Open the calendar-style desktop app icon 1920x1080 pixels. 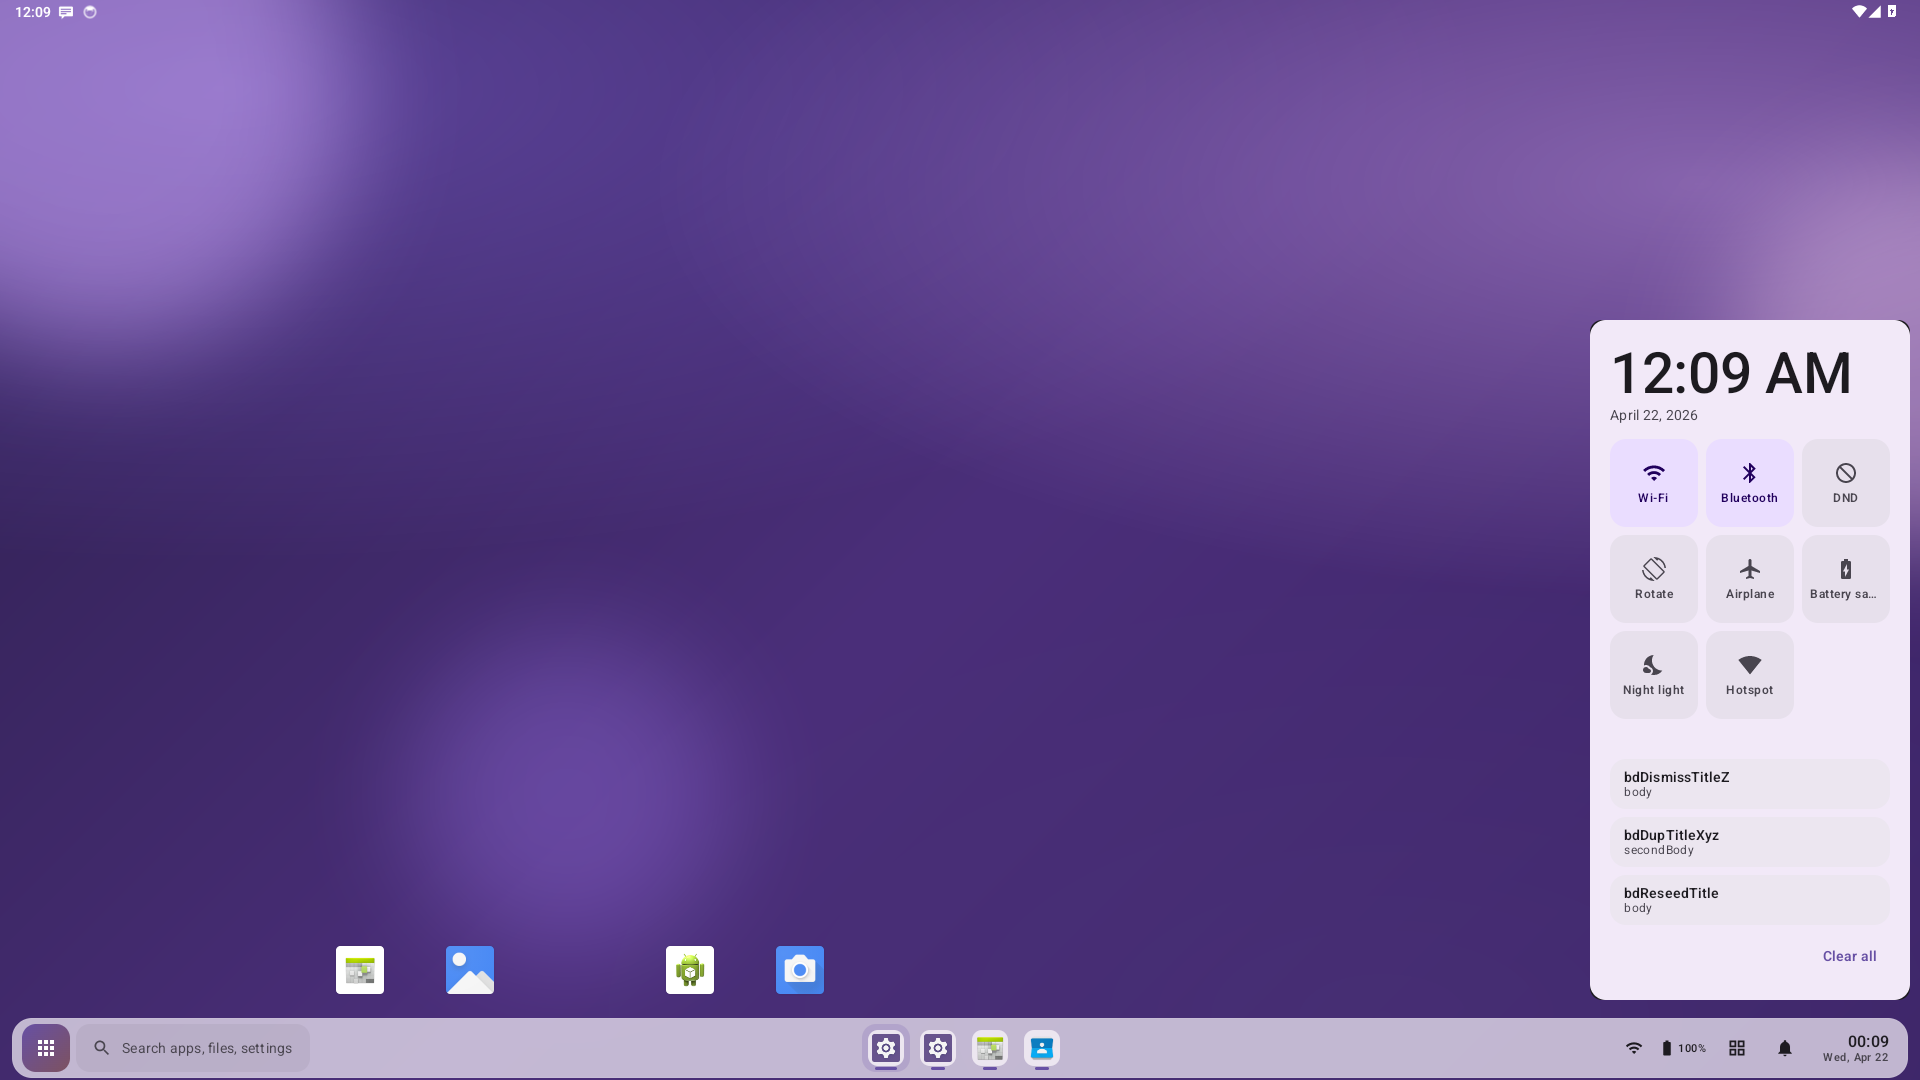(360, 970)
